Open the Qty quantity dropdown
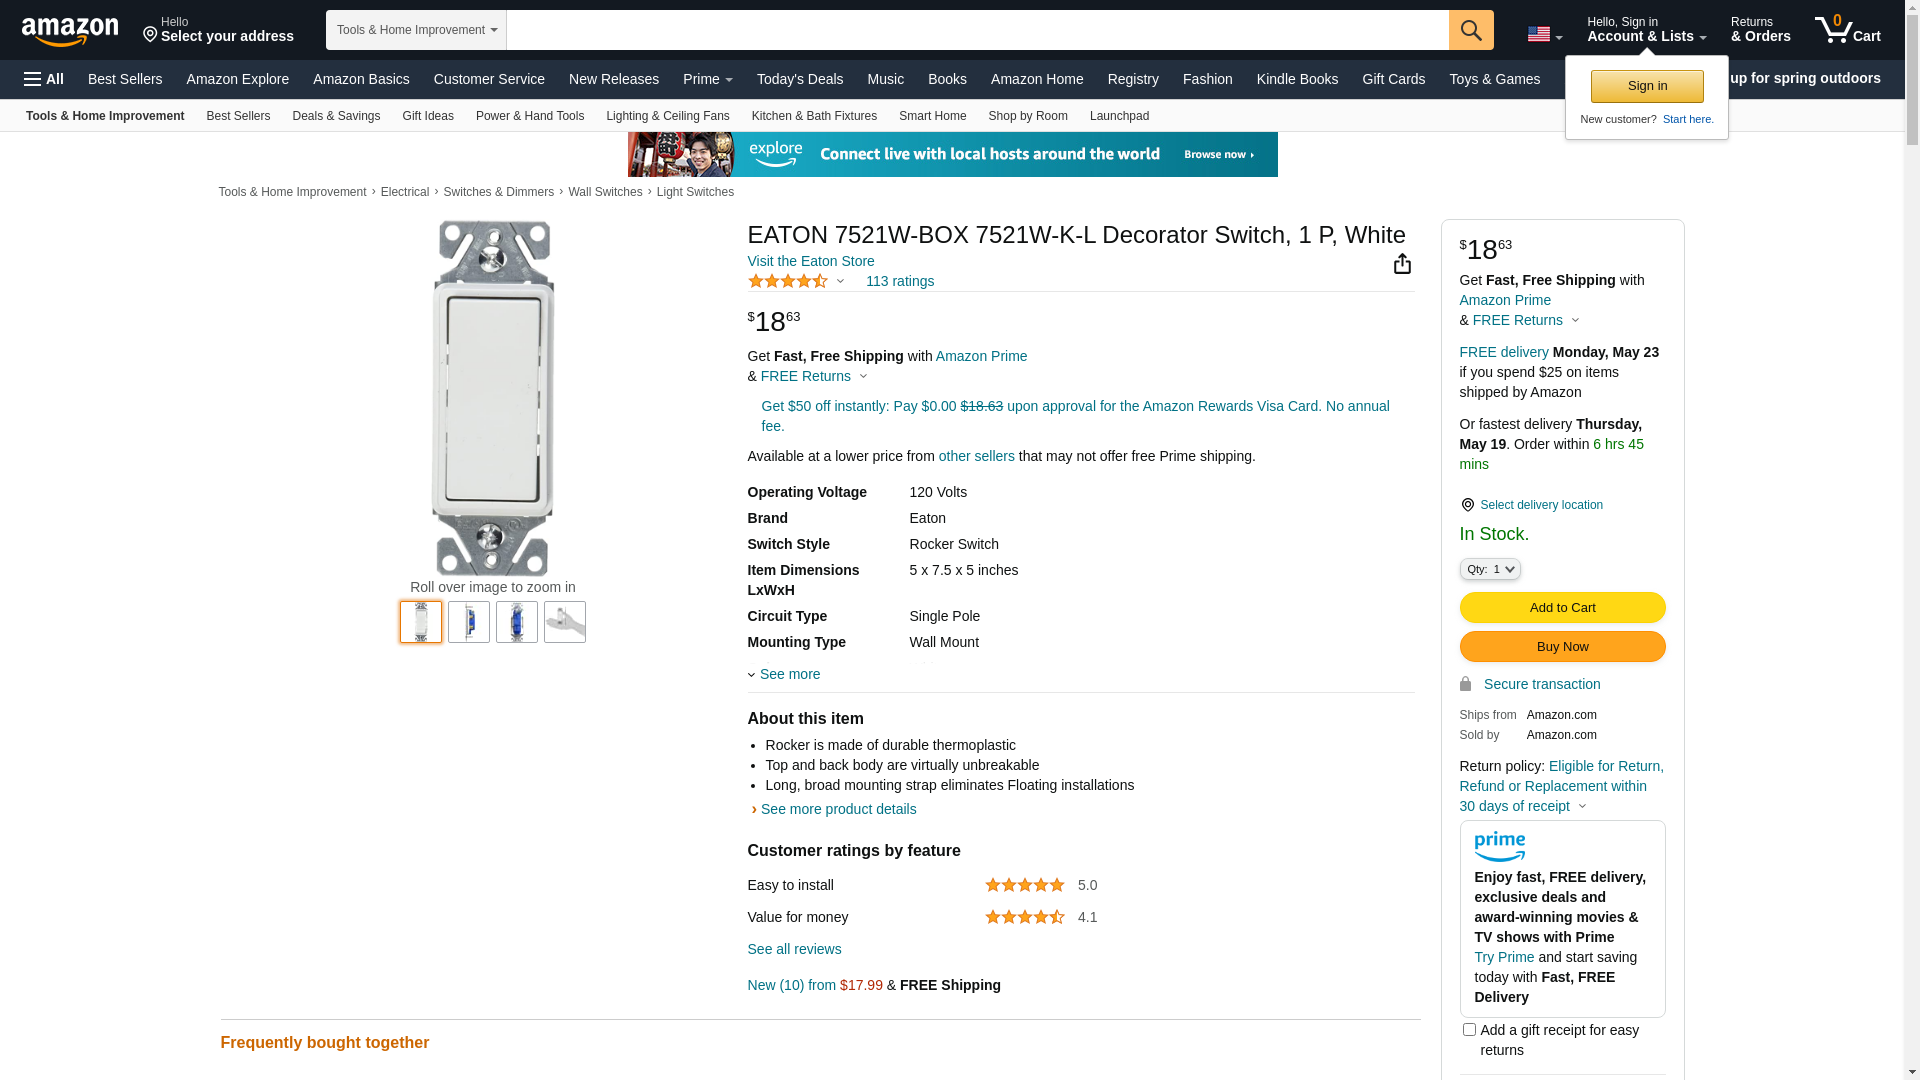This screenshot has width=1920, height=1080. coord(1490,569)
